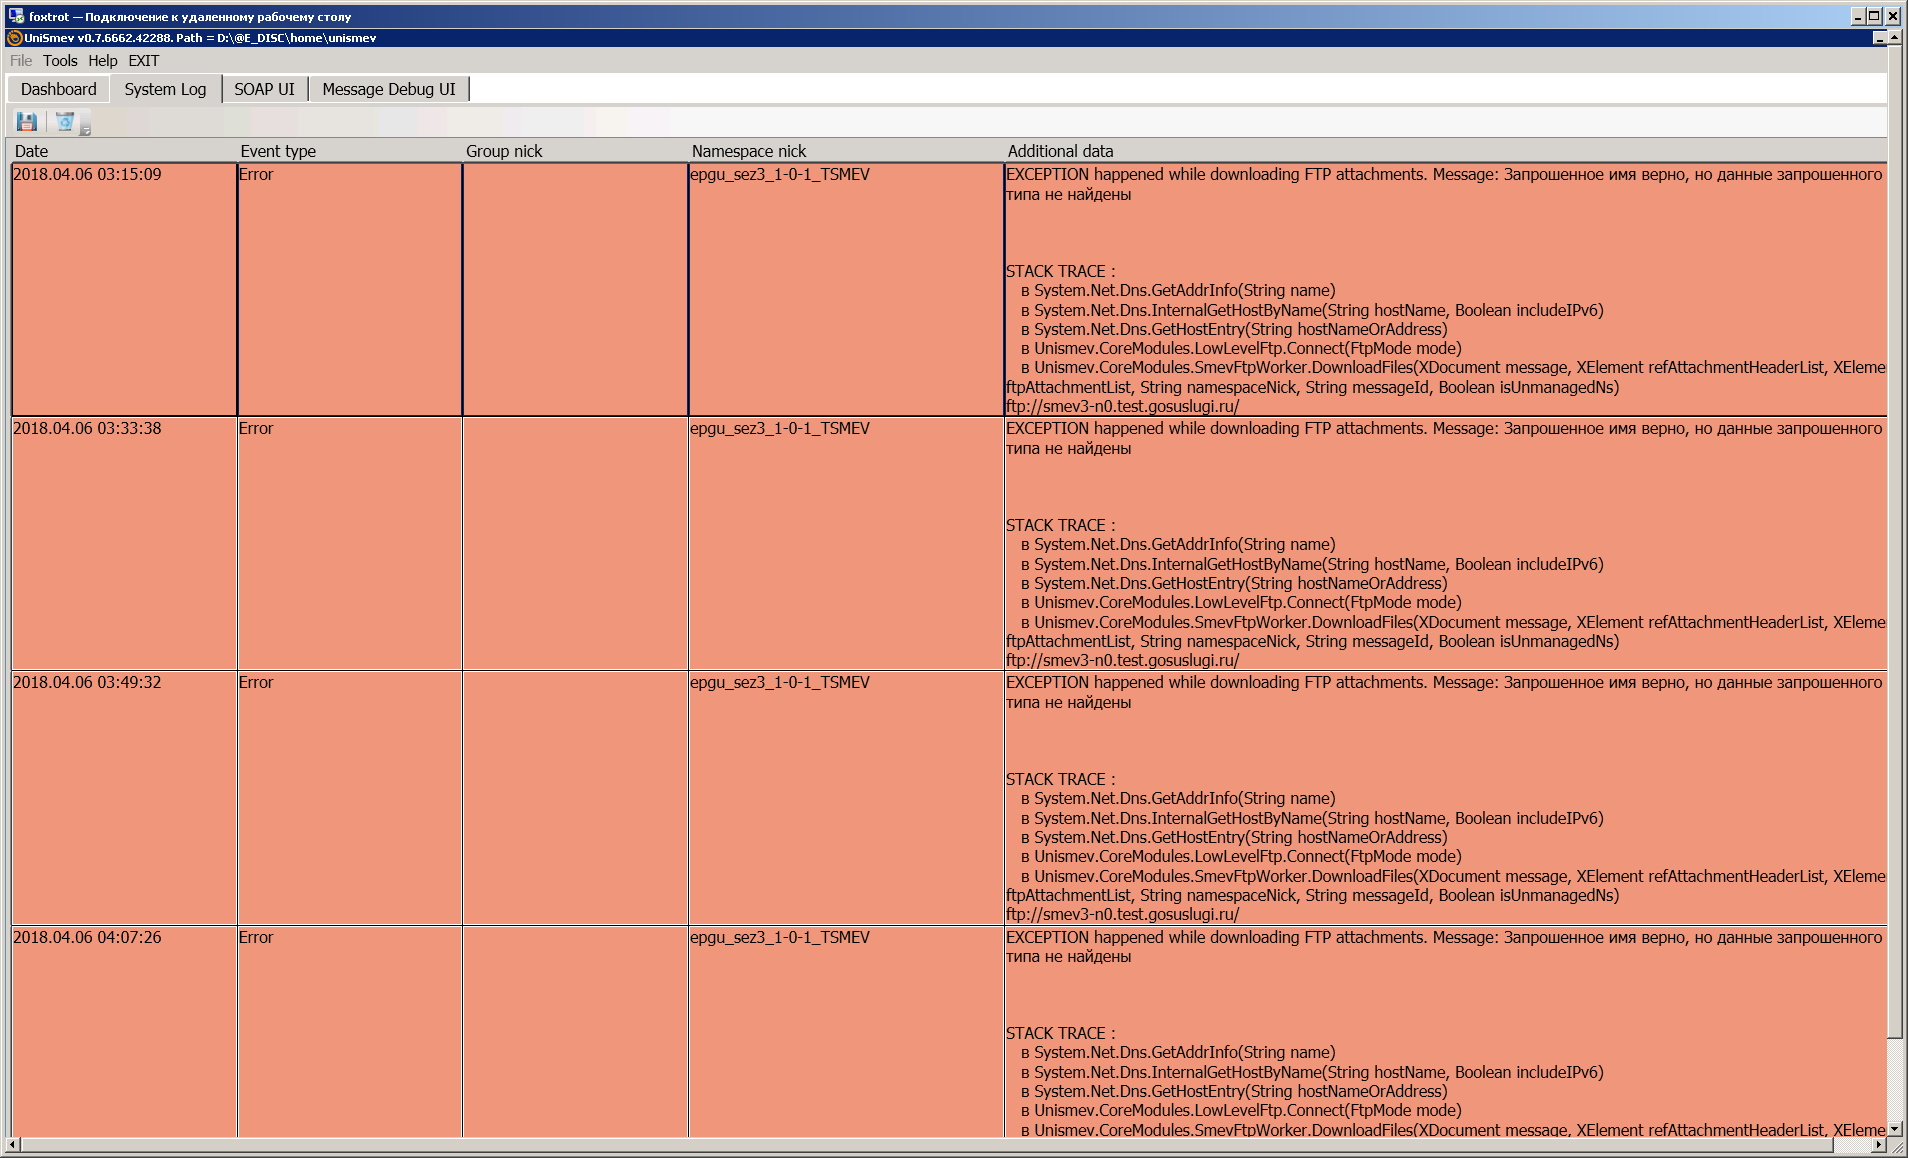
Task: Click the vertical scrollbar up arrow
Action: tap(1895, 38)
